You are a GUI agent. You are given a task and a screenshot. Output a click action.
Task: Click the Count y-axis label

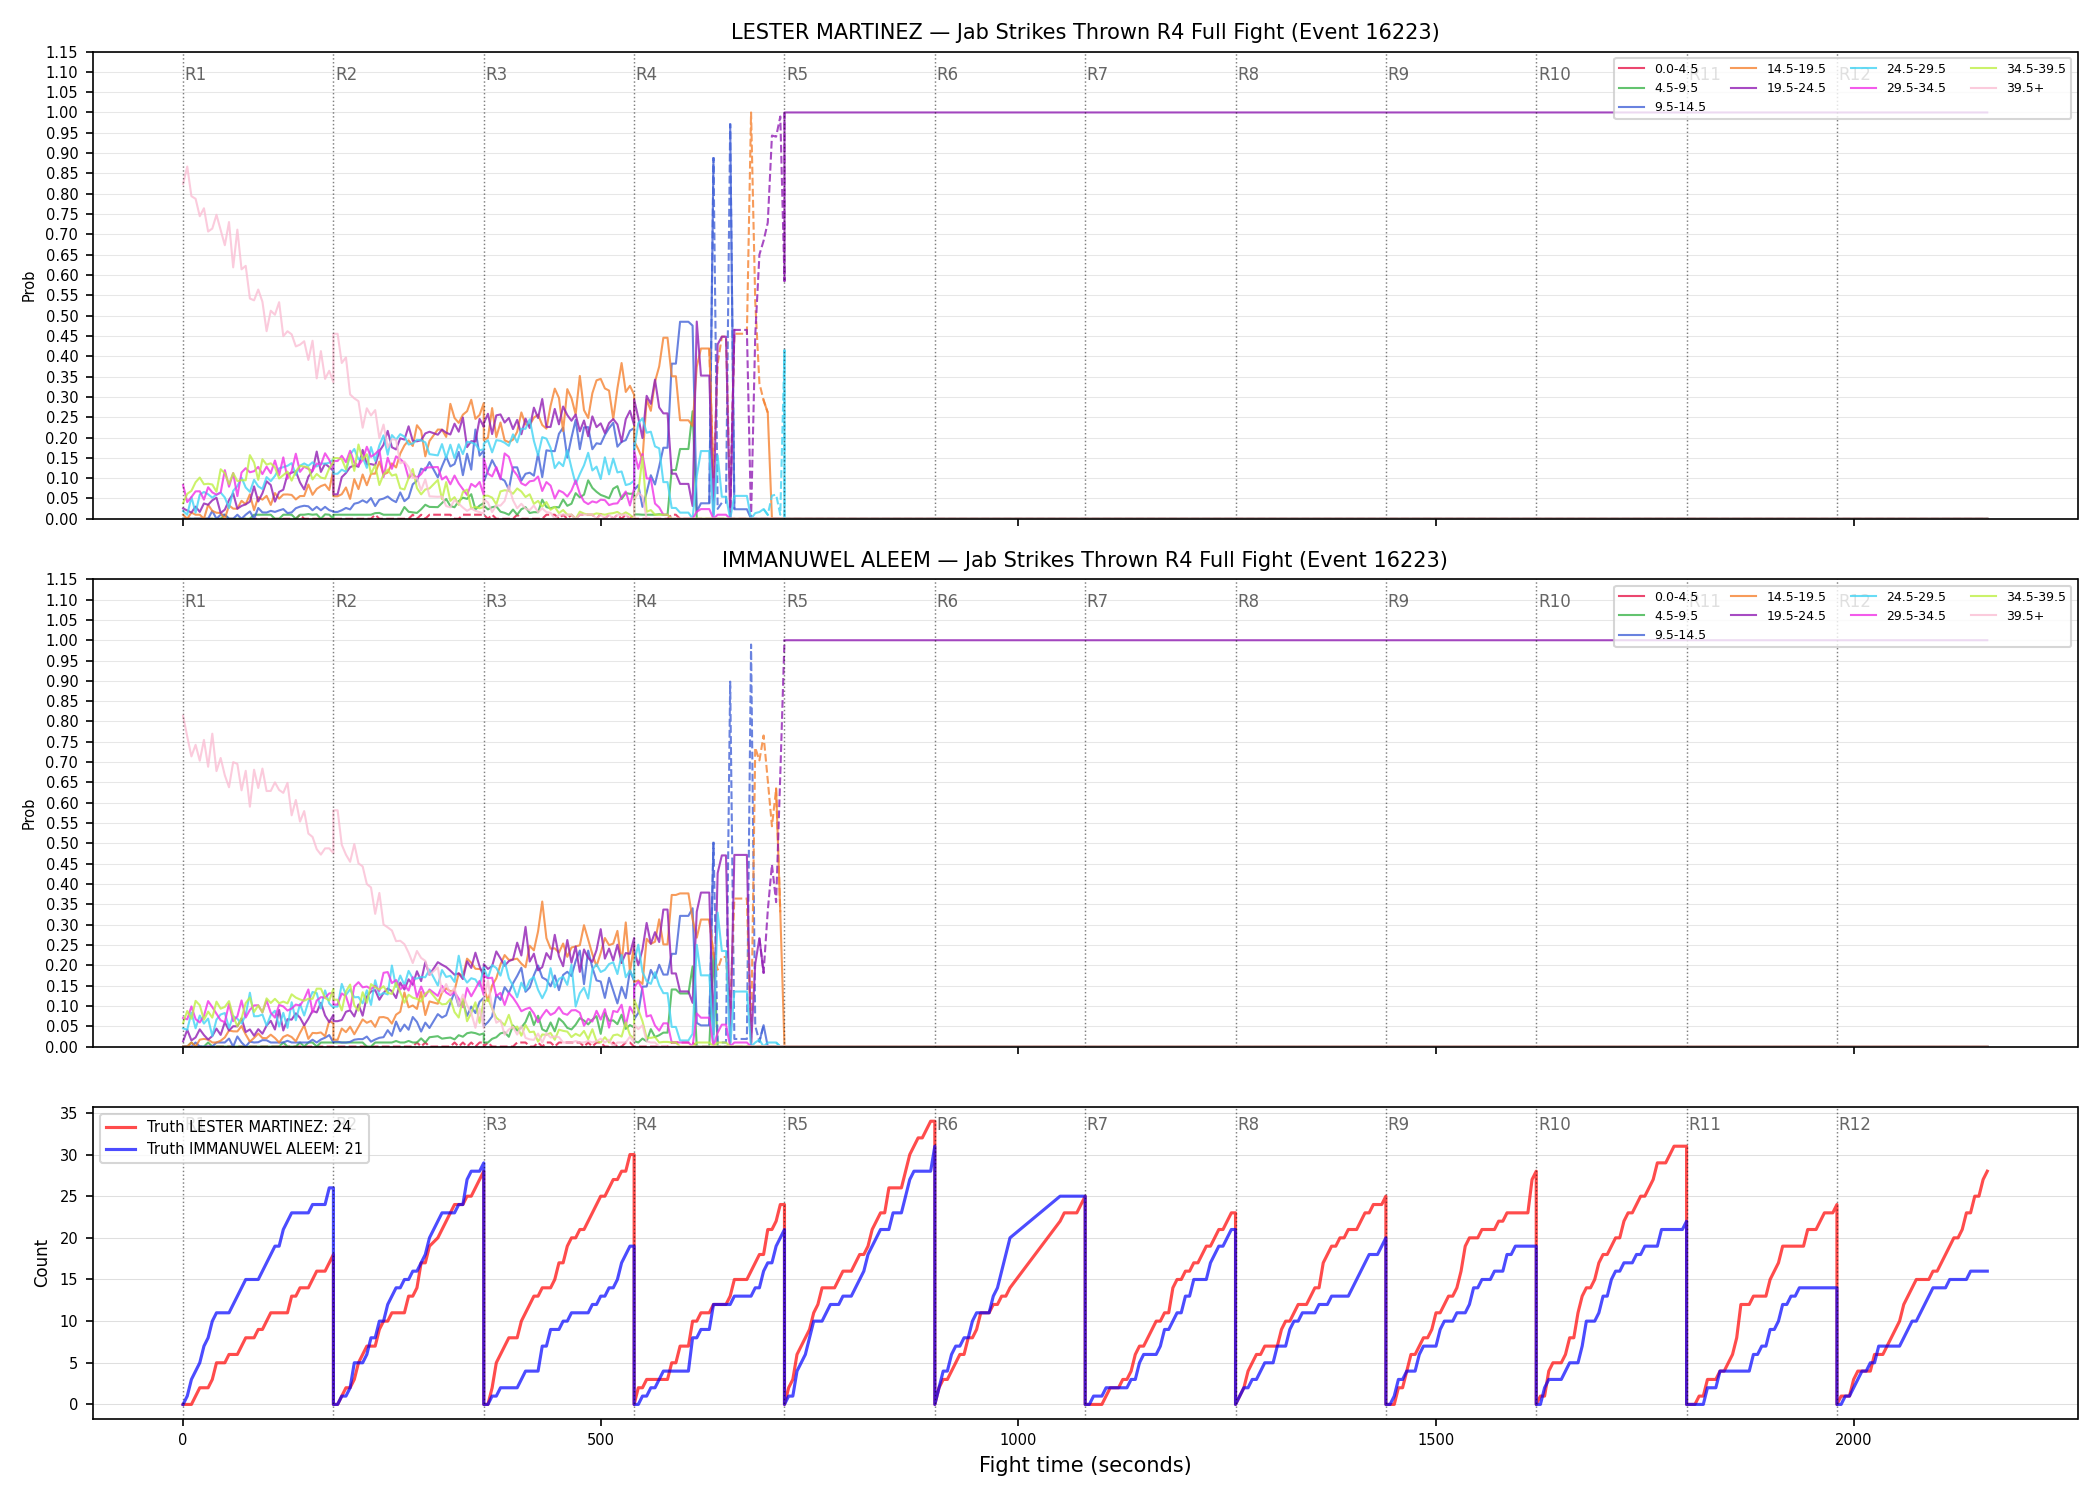41,1263
